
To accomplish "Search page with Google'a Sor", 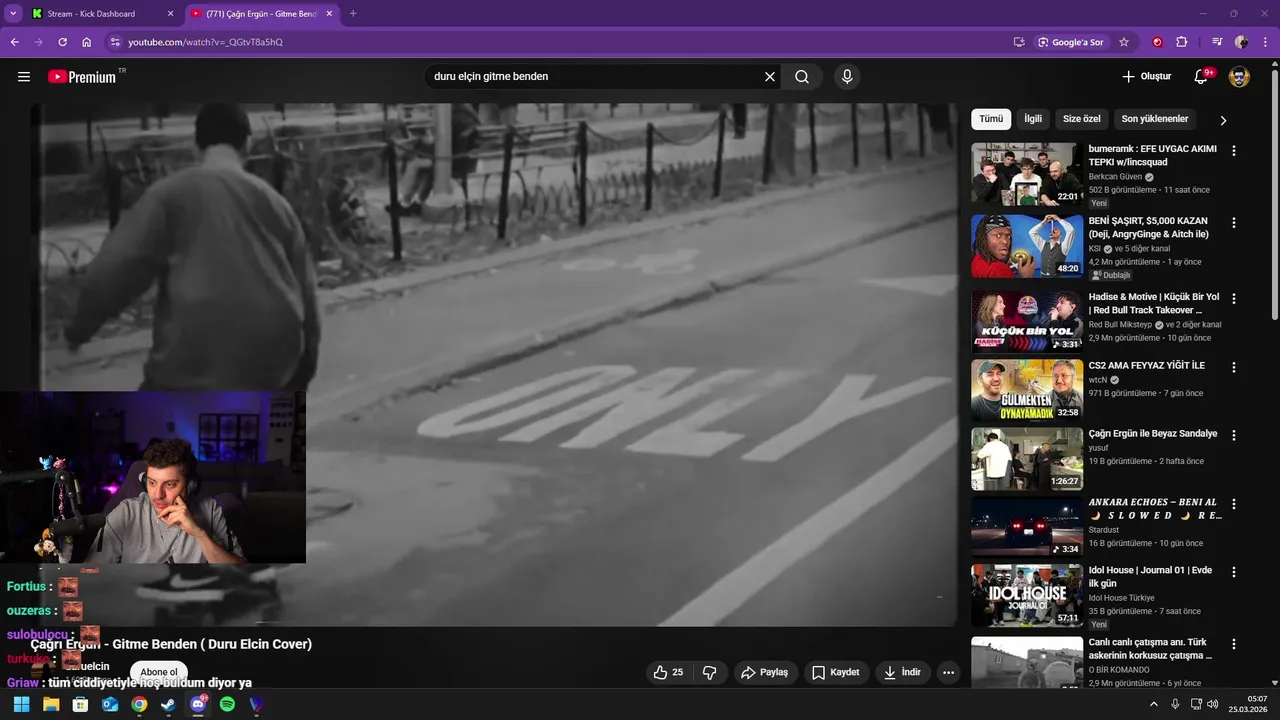I will point(1071,42).
